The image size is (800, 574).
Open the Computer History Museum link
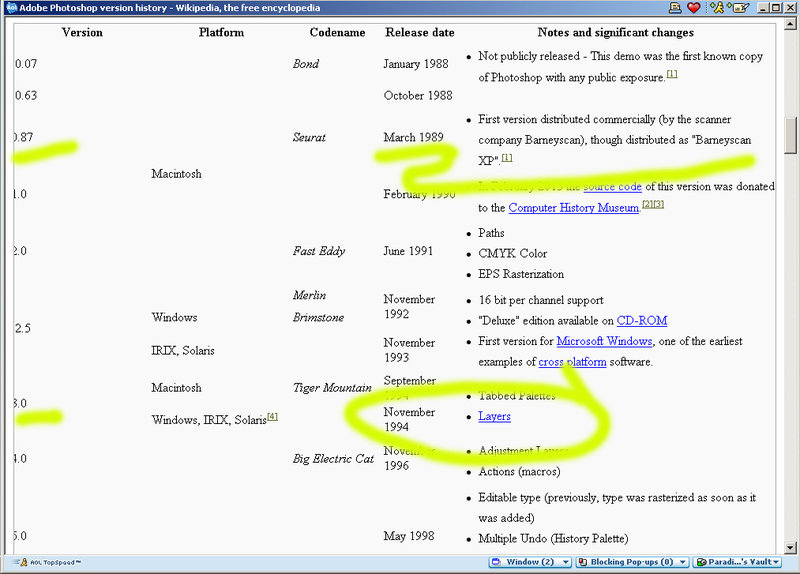(573, 208)
